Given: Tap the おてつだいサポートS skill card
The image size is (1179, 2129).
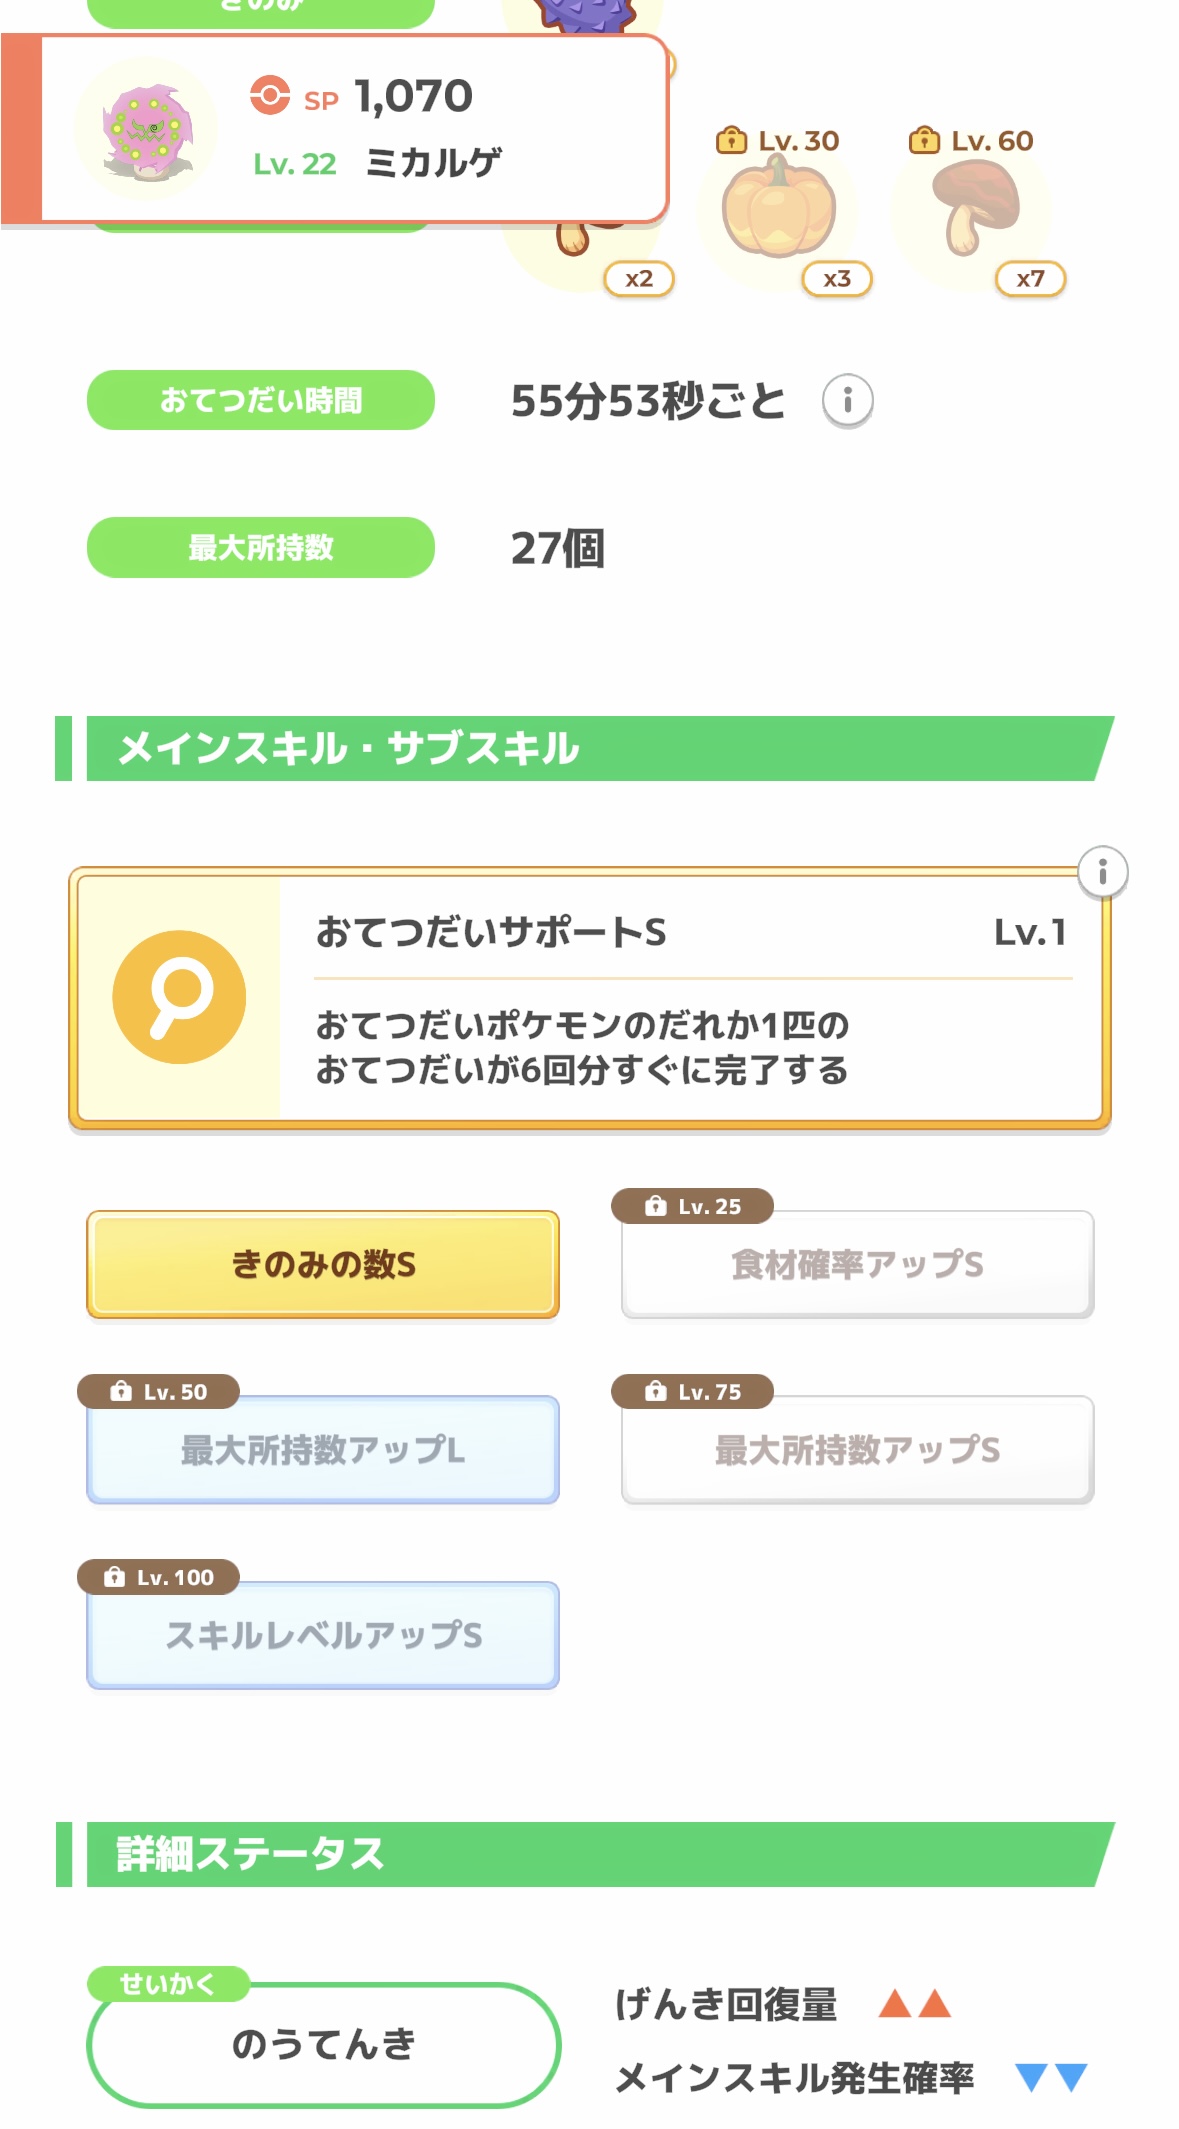Looking at the screenshot, I should (690, 998).
